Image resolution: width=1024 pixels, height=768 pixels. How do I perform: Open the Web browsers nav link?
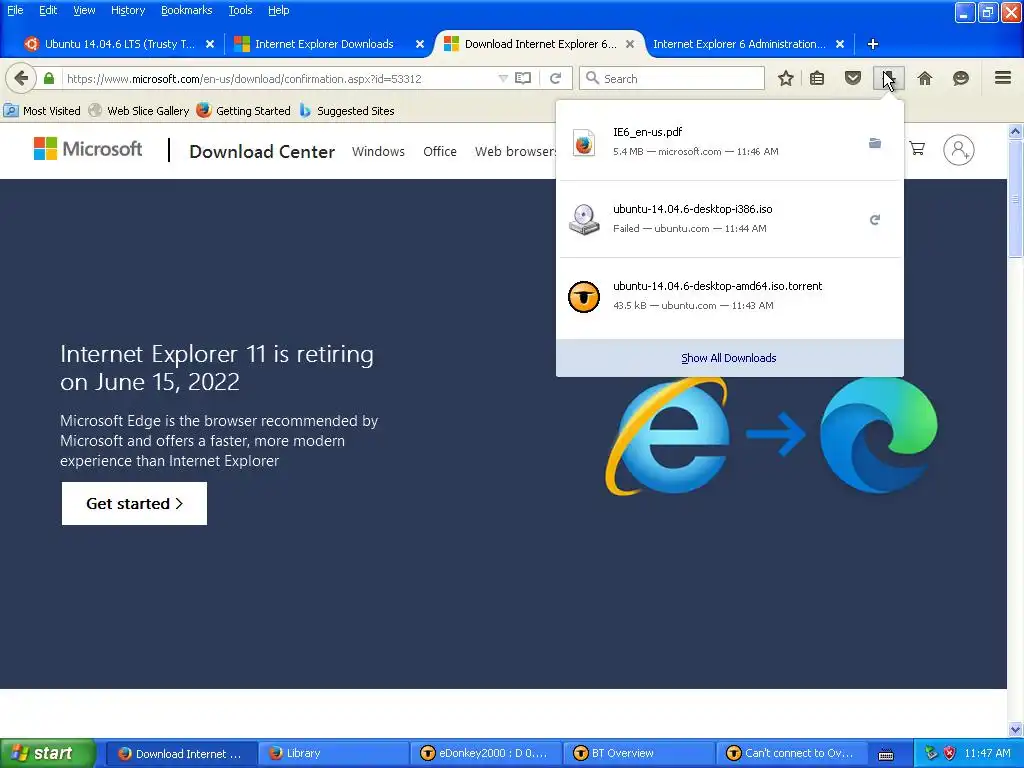pos(515,152)
